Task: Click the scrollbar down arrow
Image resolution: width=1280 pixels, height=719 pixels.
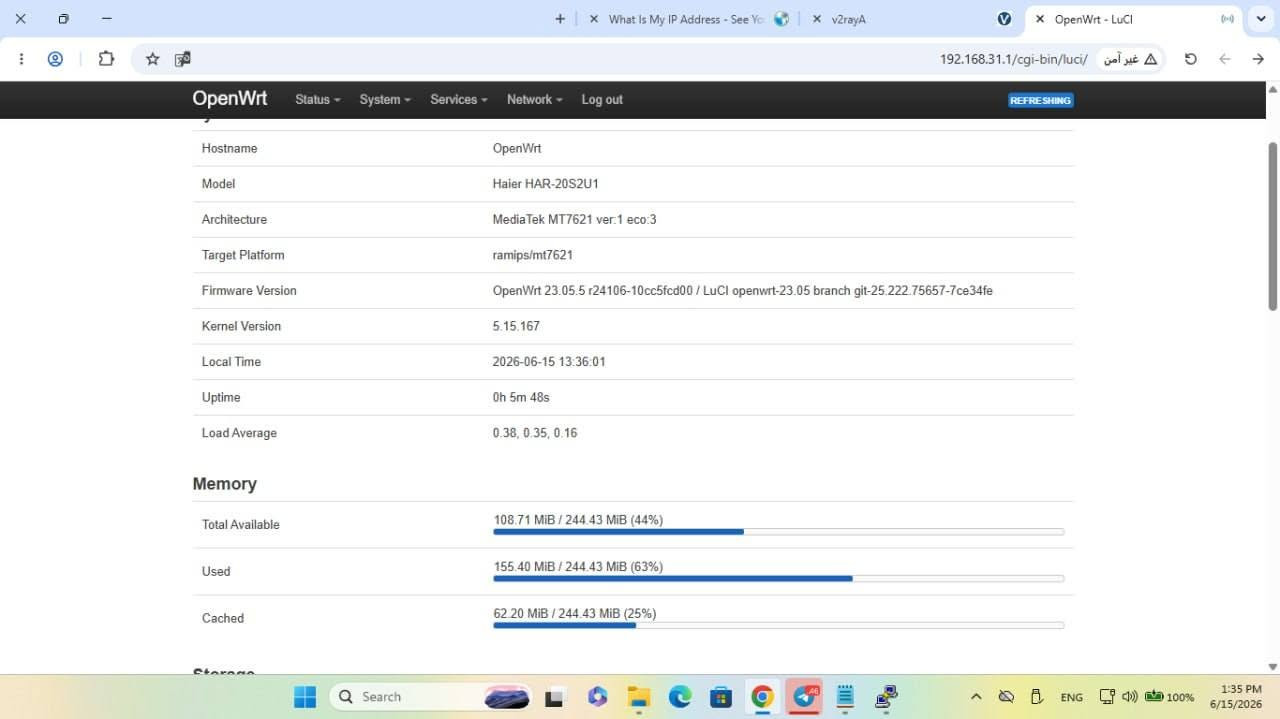Action: coord(1273,667)
